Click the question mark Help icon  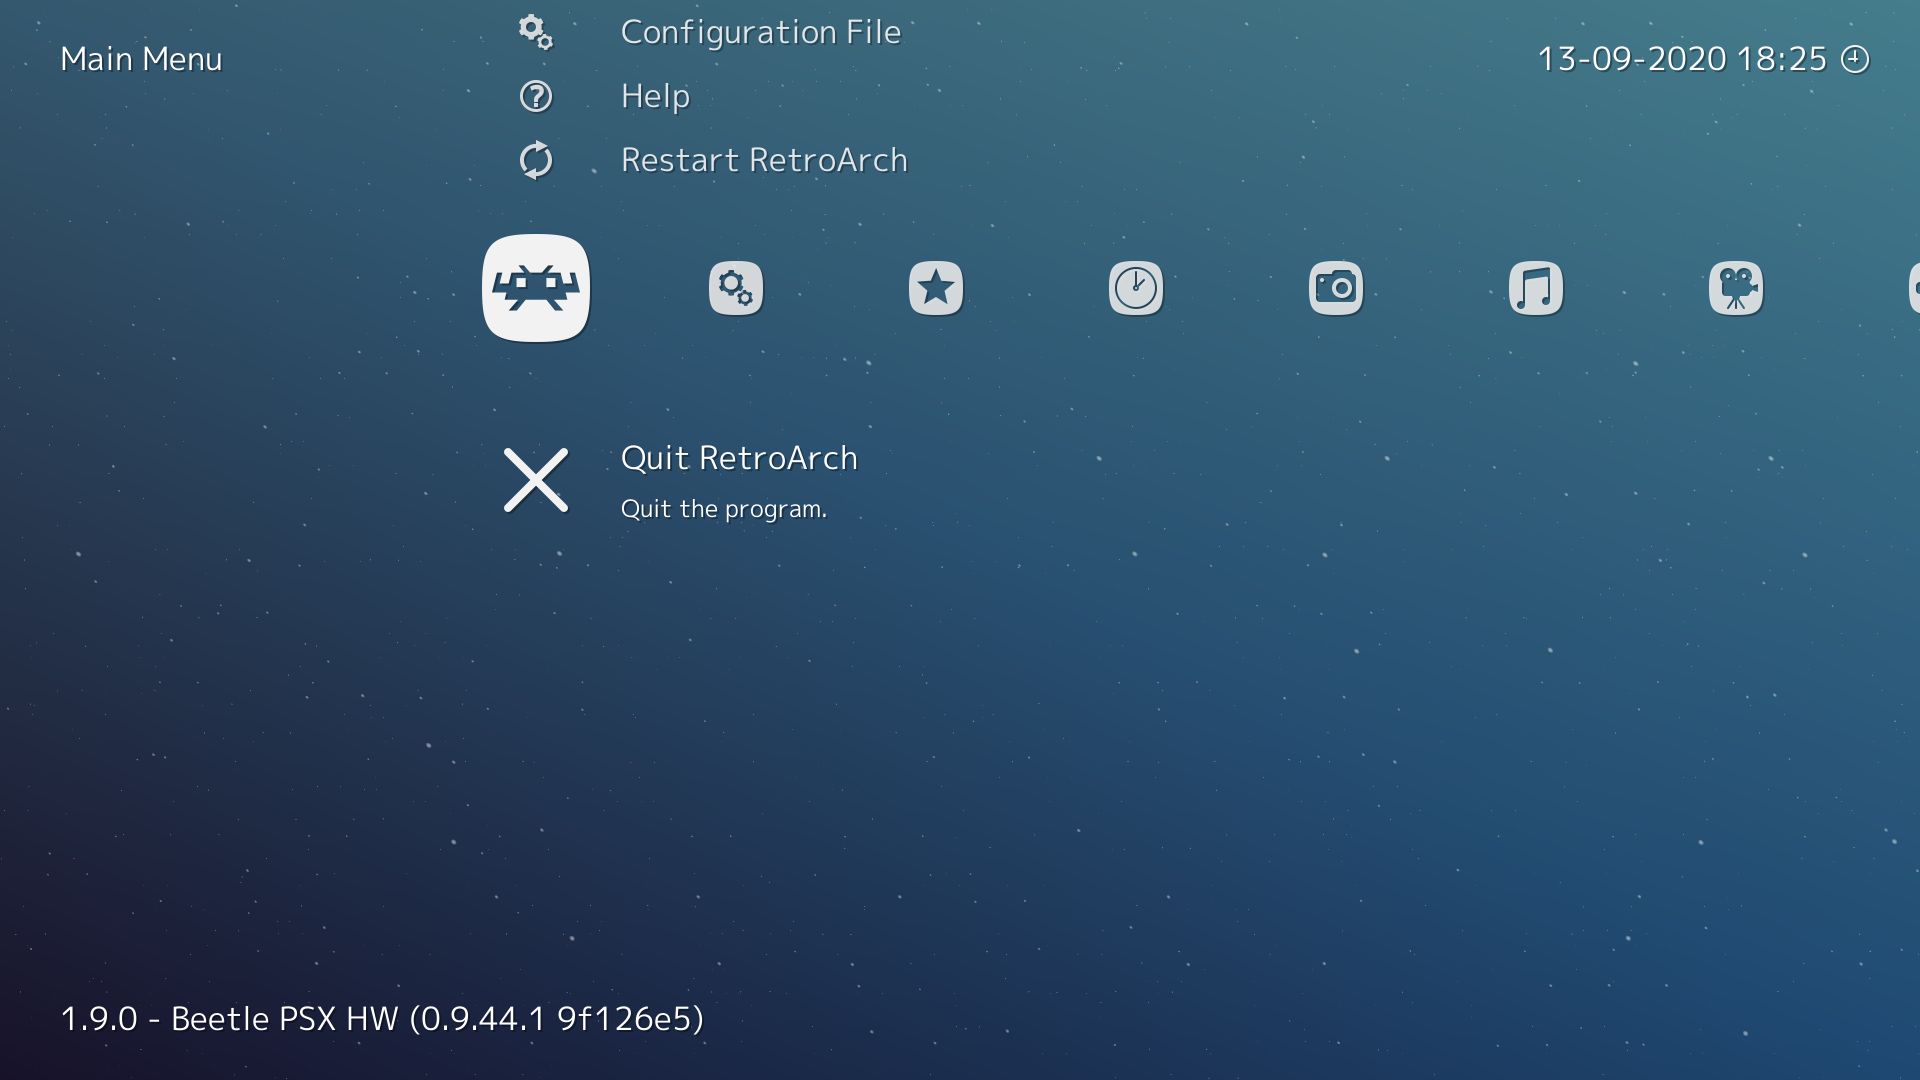click(x=536, y=96)
